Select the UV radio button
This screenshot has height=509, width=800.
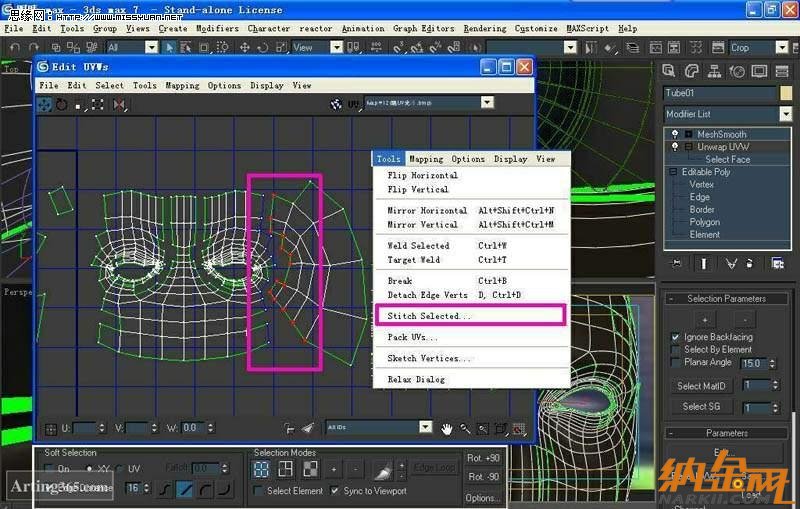click(119, 468)
